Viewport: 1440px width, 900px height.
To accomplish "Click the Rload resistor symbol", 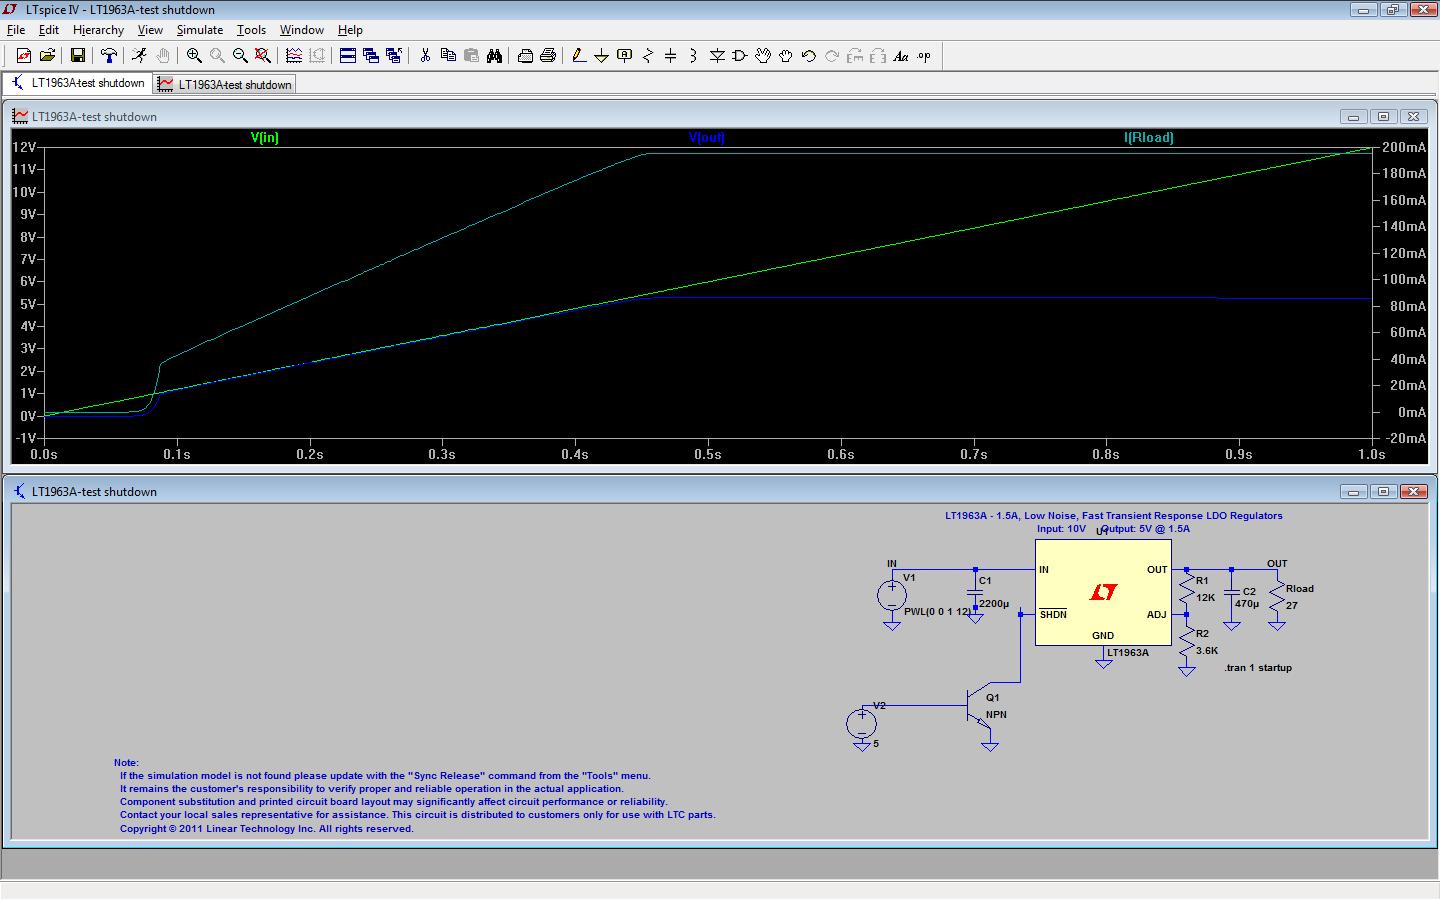I will pyautogui.click(x=1277, y=598).
